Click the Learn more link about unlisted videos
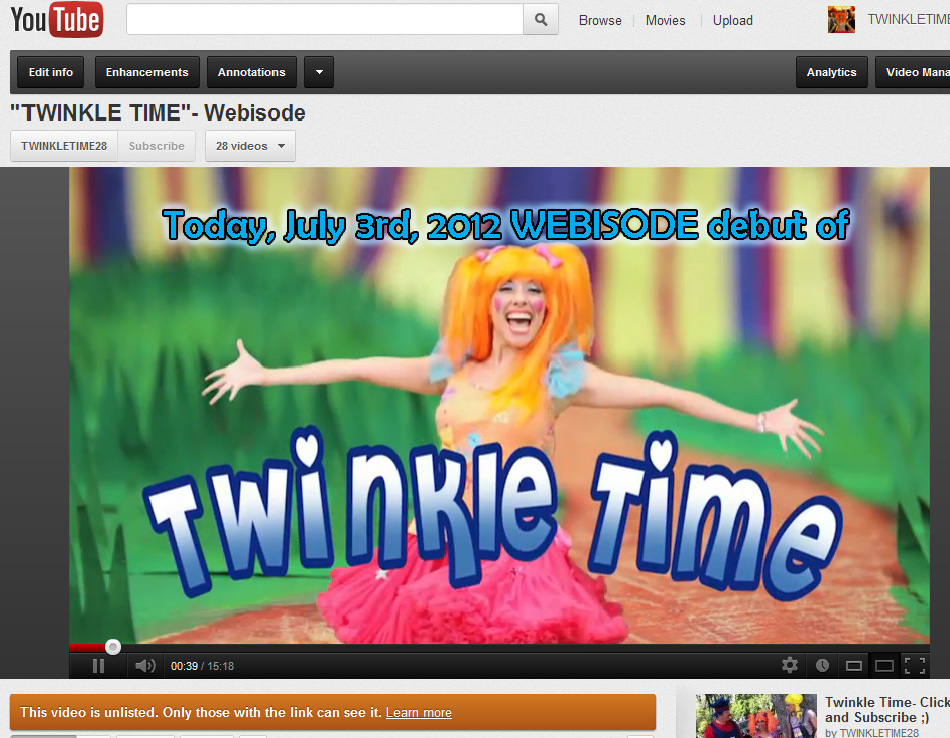The height and width of the screenshot is (738, 950). point(418,712)
